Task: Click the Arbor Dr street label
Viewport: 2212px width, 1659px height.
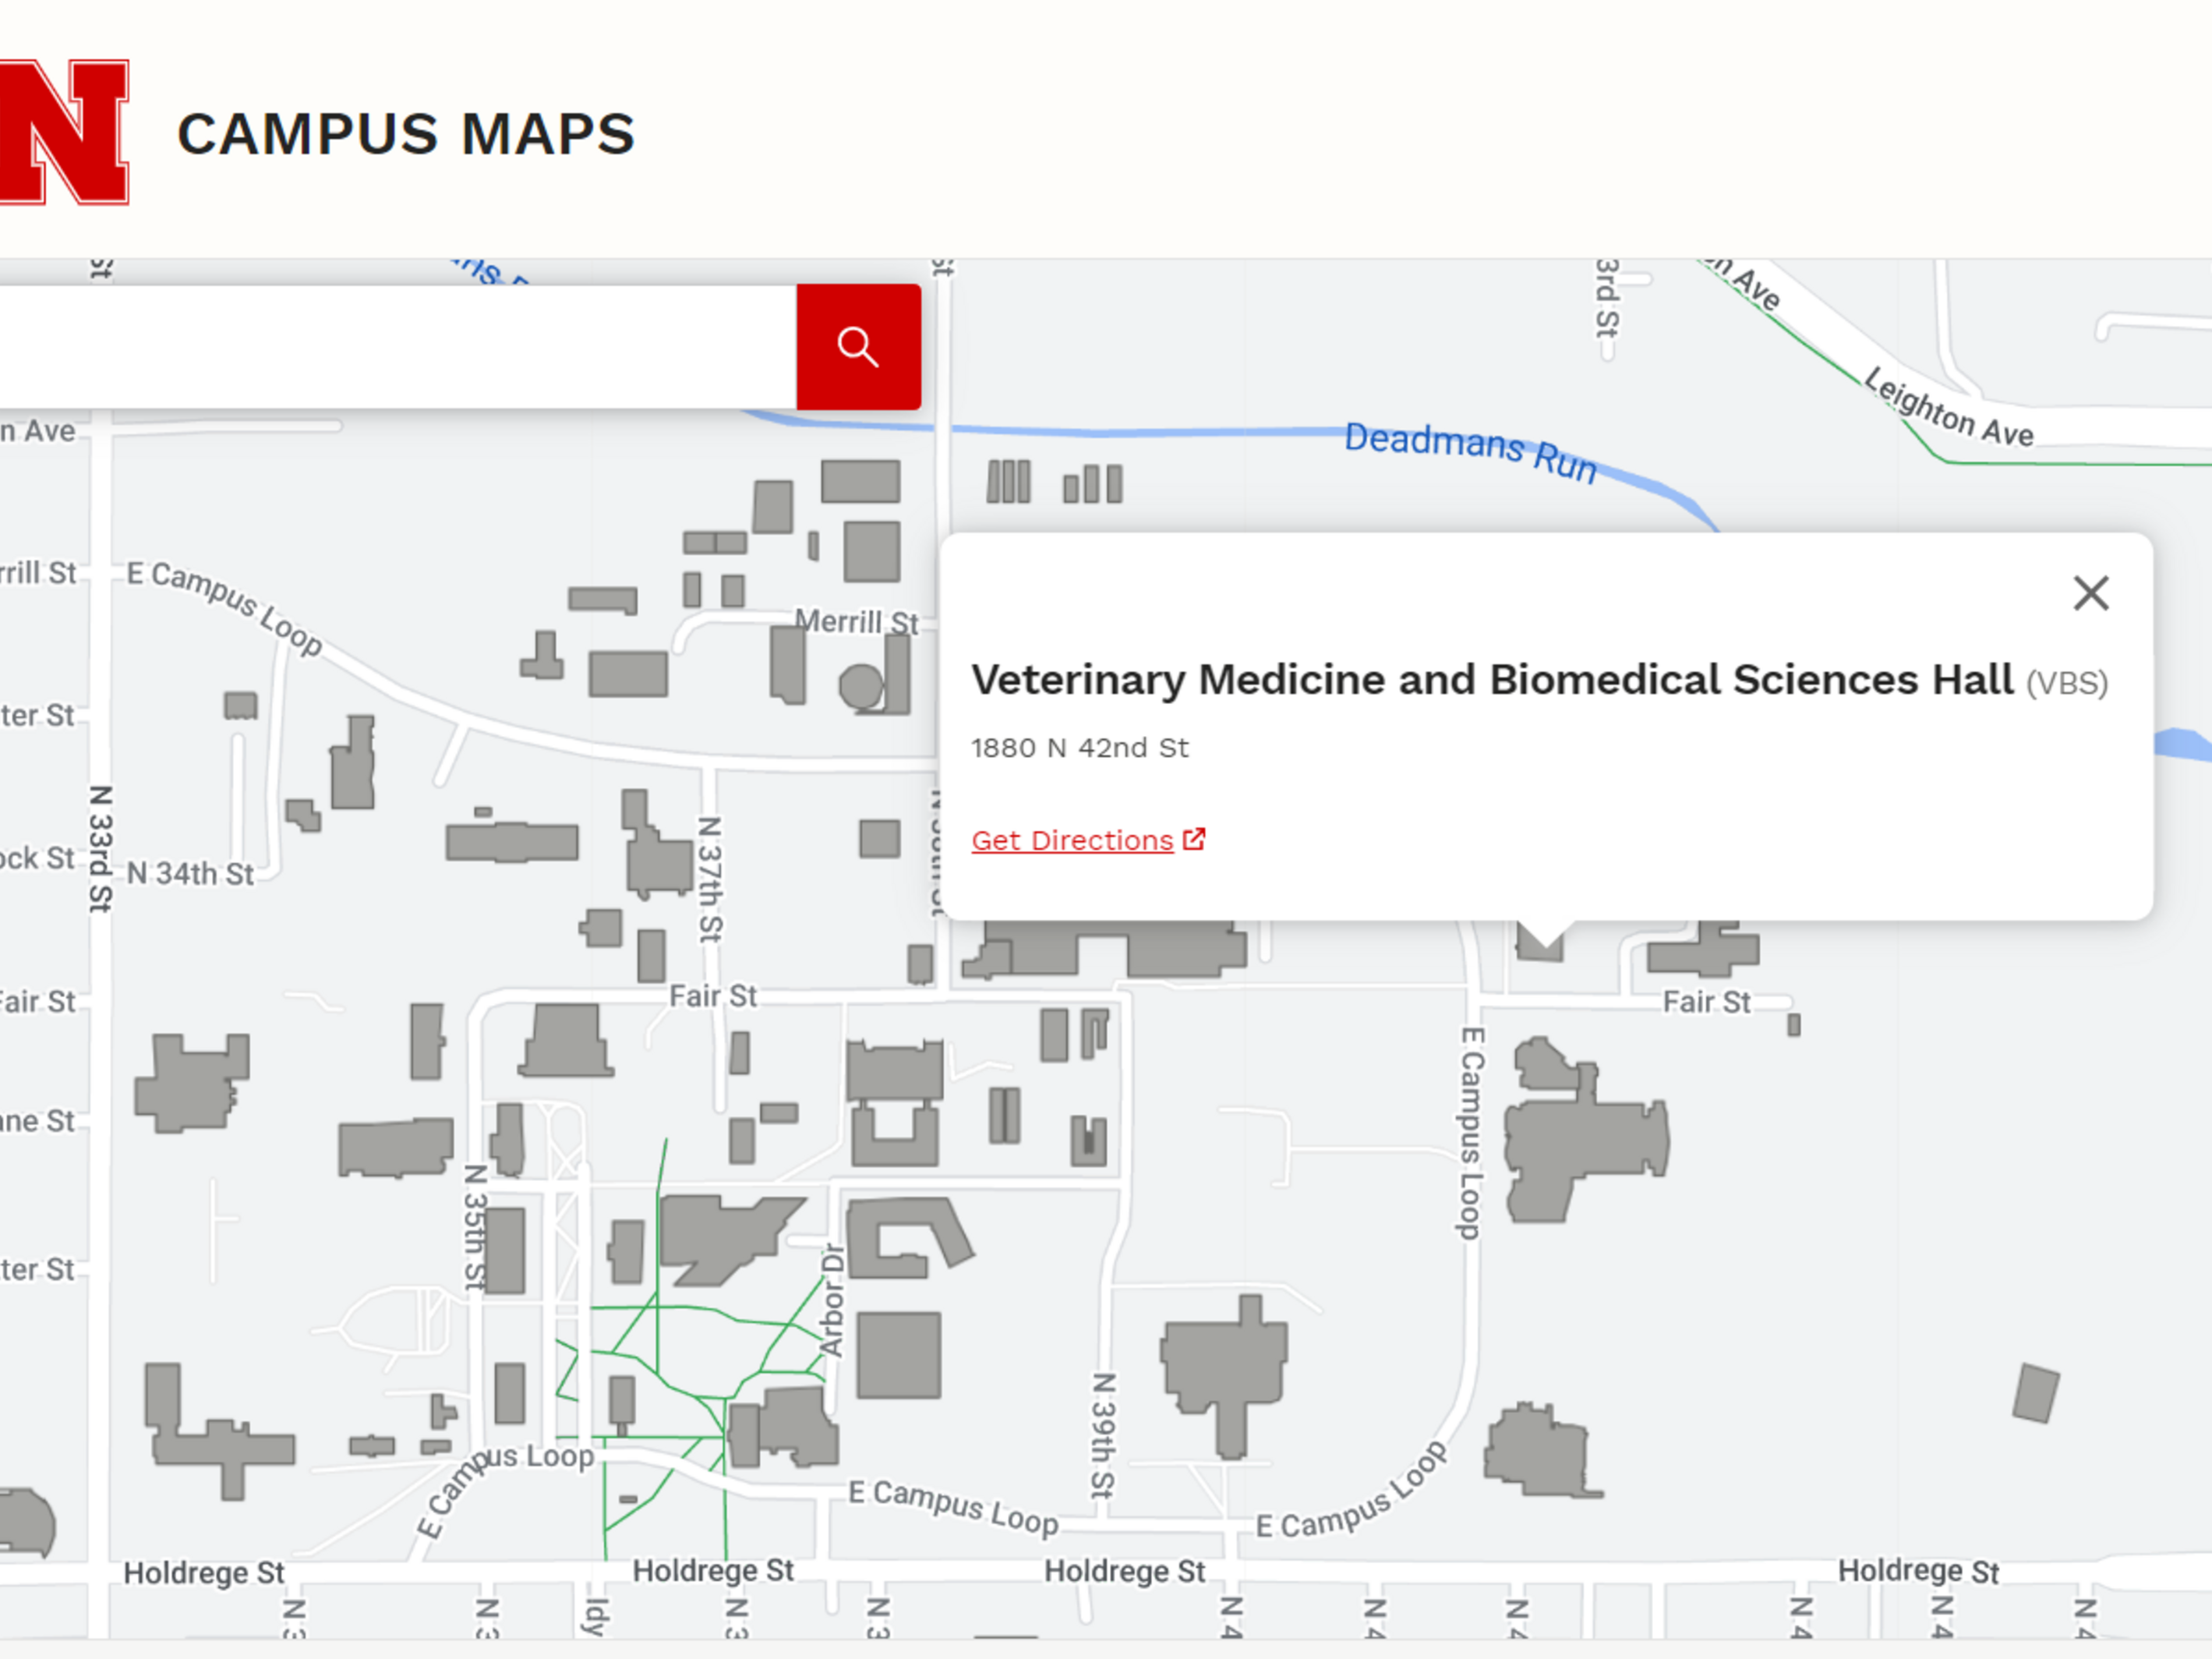Action: pyautogui.click(x=832, y=1300)
